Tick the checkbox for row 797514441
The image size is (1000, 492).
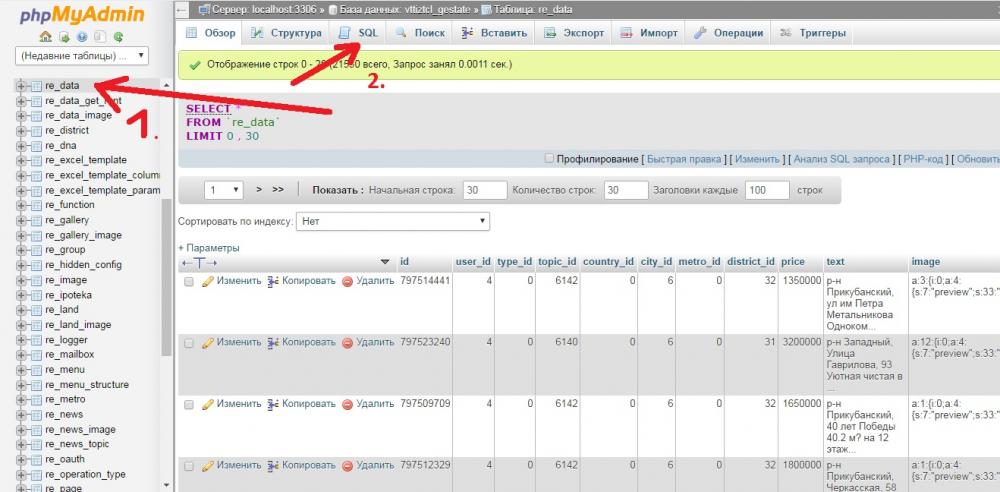(189, 282)
